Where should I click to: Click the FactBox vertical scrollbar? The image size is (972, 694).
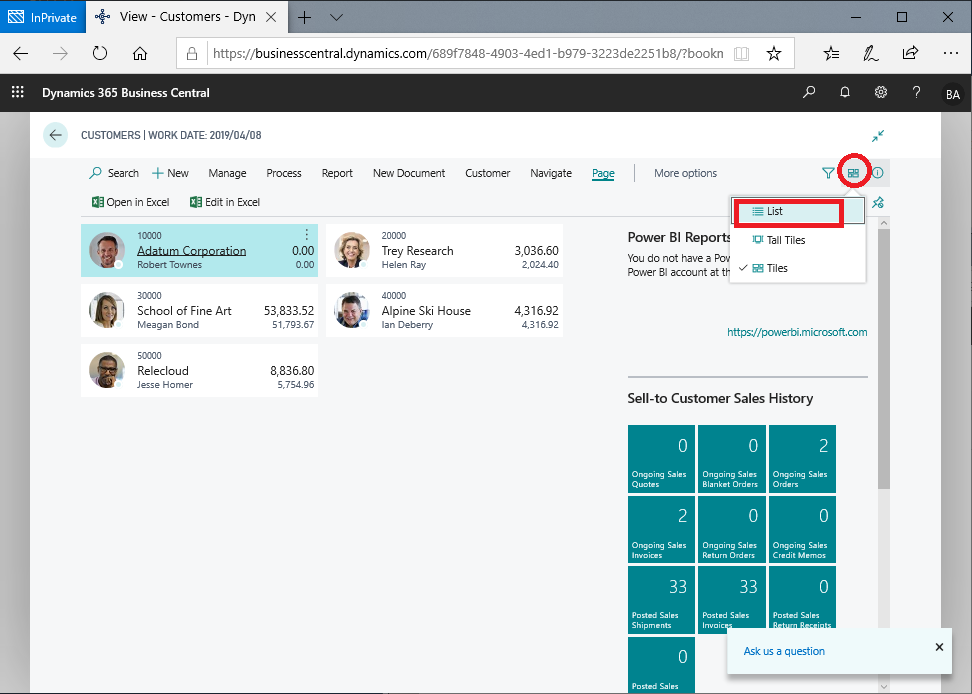pyautogui.click(x=884, y=359)
